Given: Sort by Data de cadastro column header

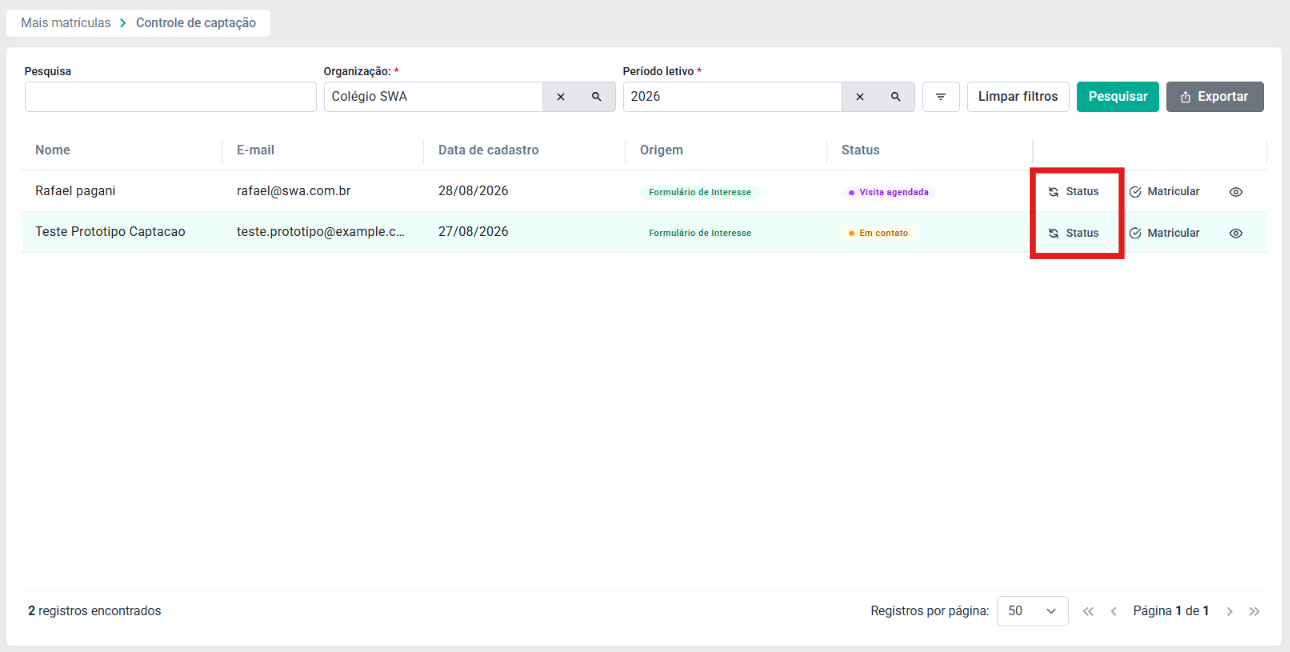Looking at the screenshot, I should 488,150.
